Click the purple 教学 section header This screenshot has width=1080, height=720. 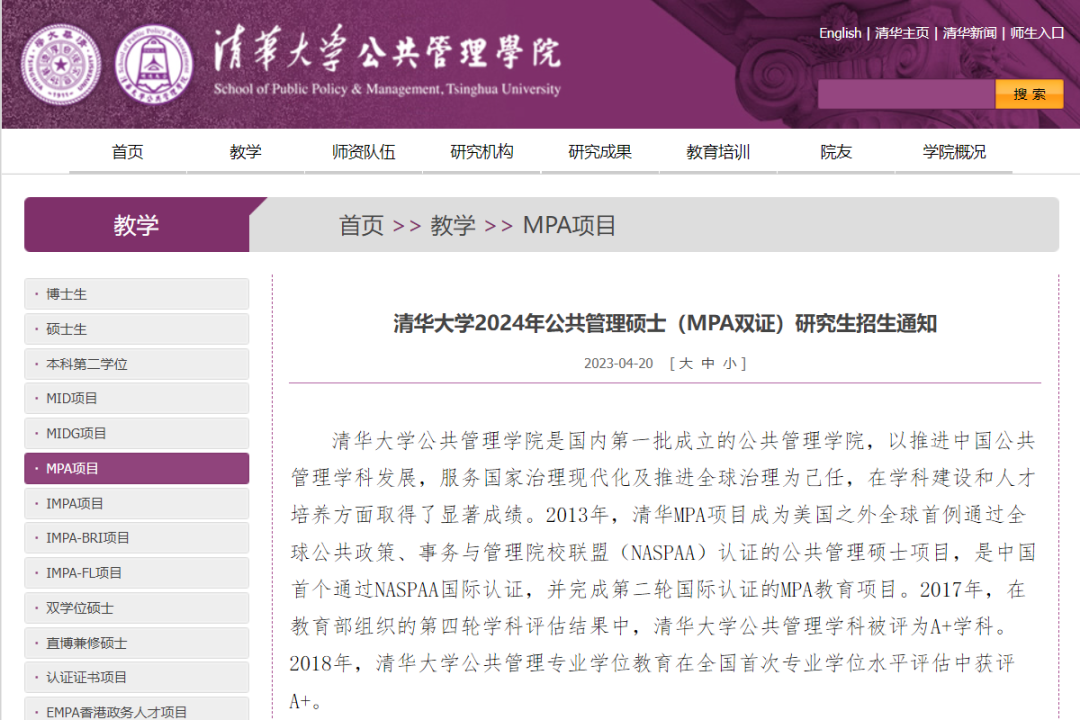pos(136,225)
